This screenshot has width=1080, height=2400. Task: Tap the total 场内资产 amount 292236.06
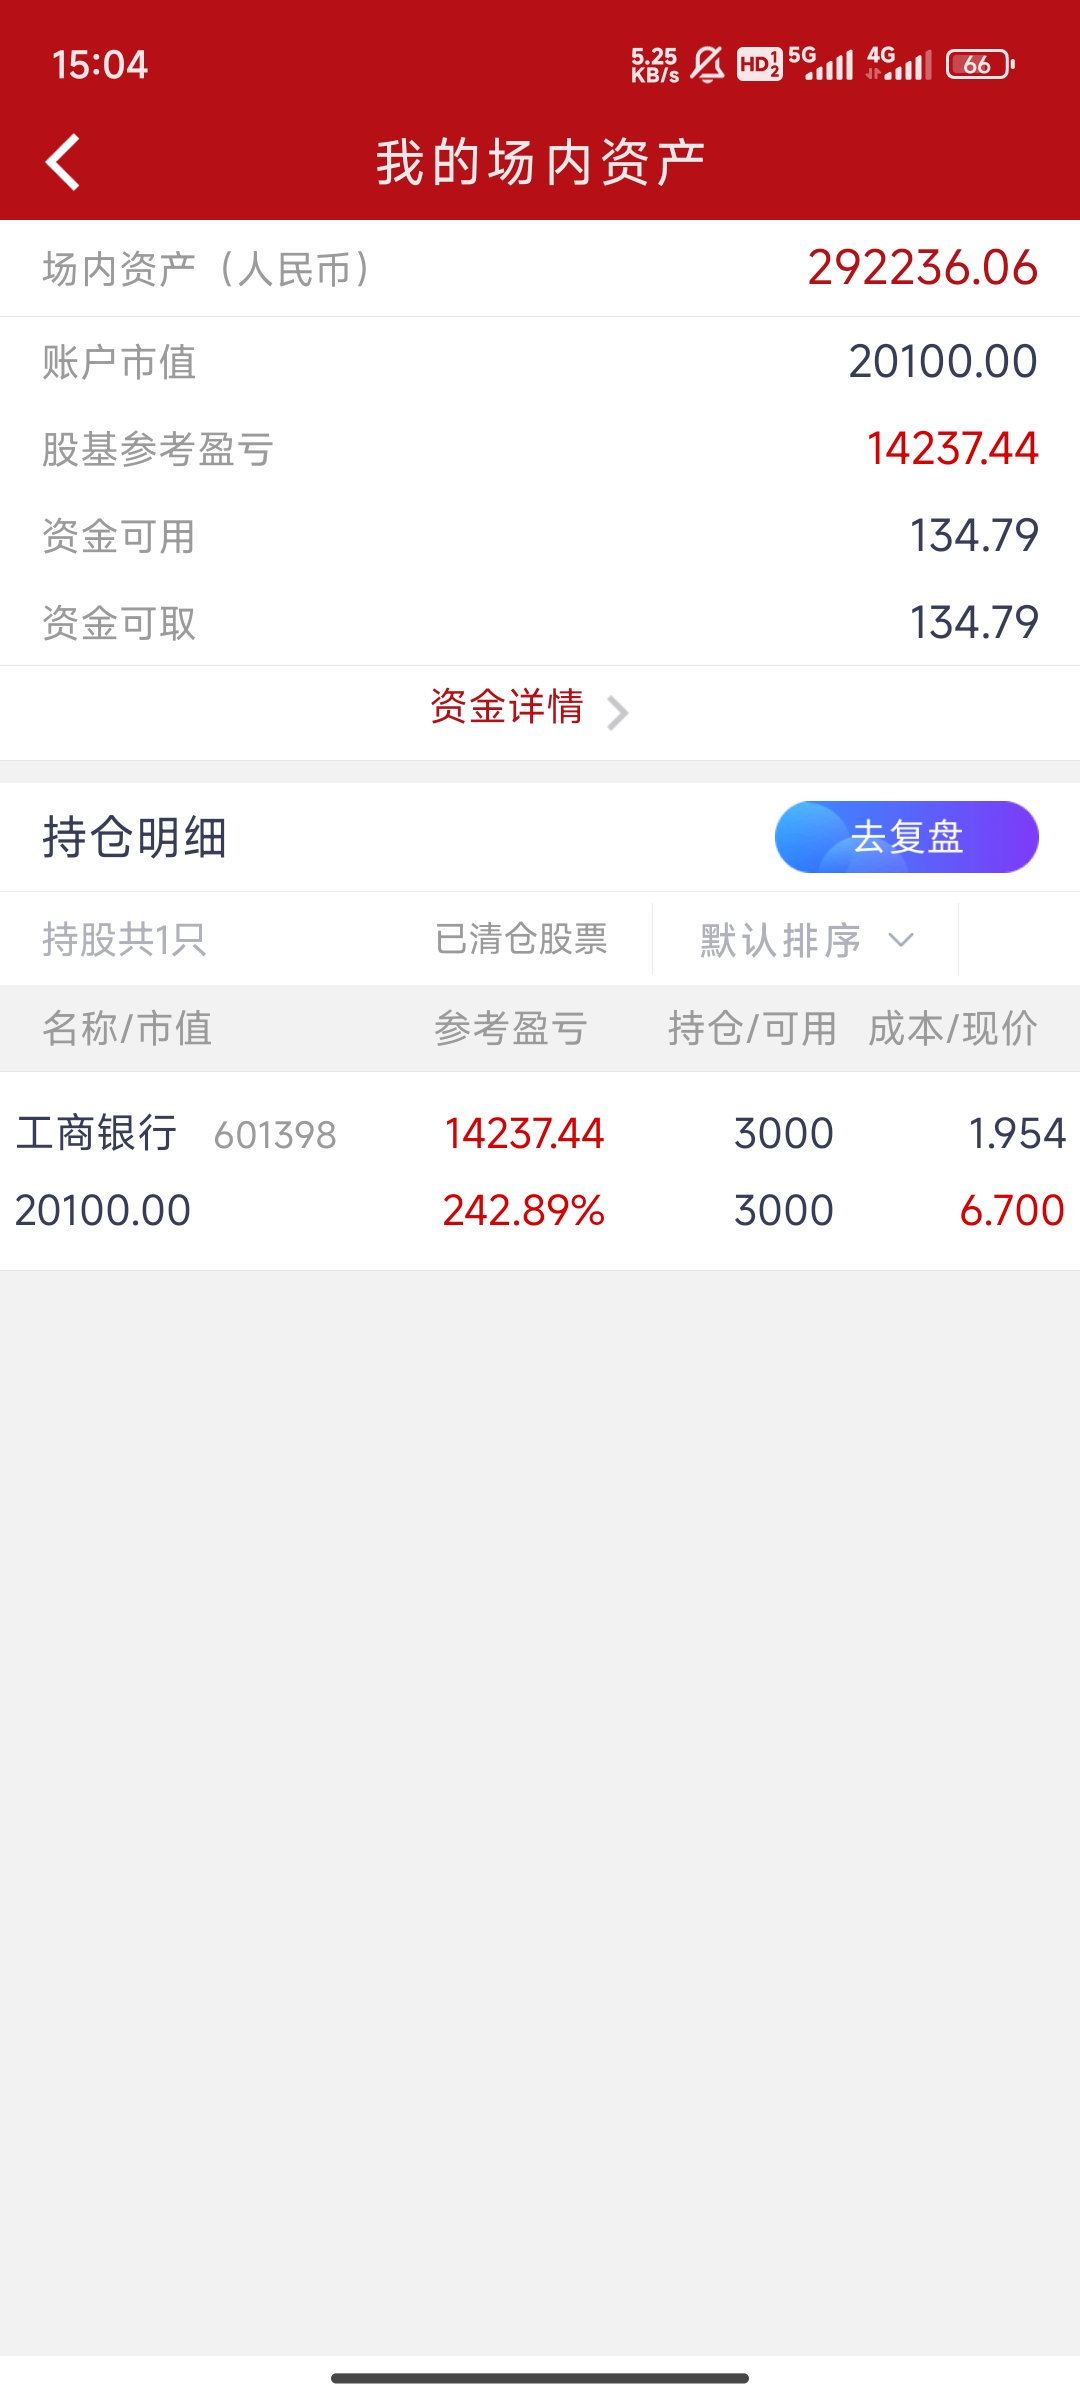922,268
